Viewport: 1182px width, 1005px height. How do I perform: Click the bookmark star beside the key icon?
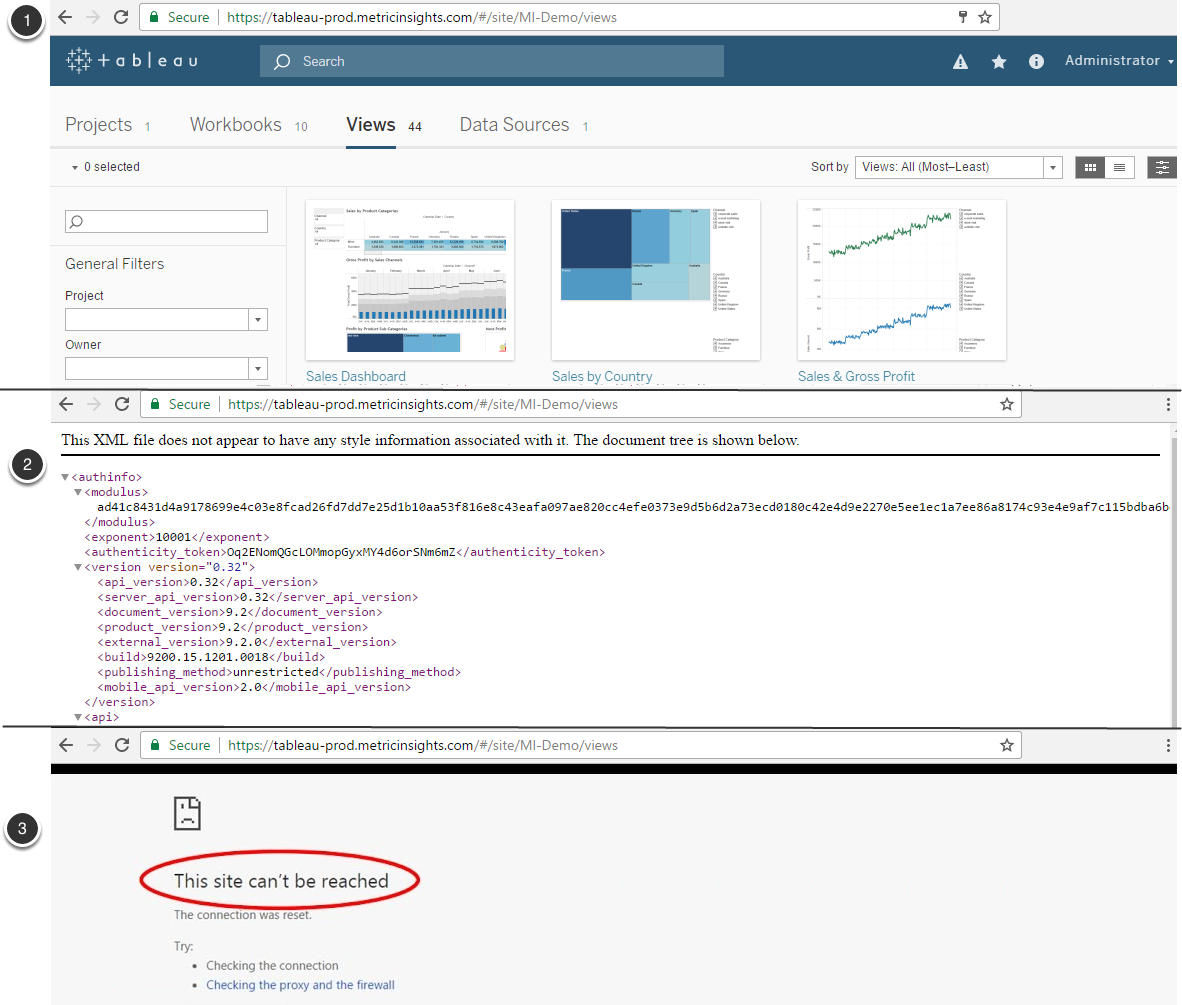click(984, 17)
